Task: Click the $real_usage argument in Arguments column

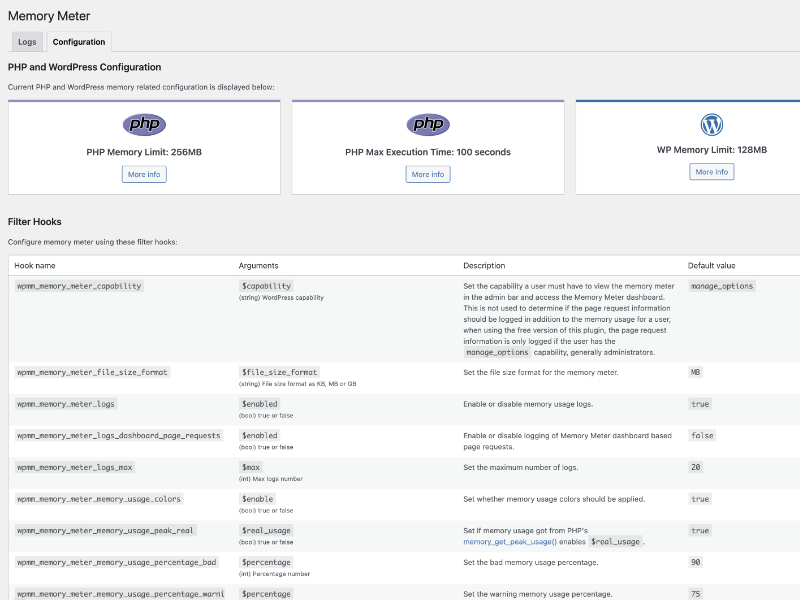Action: pyautogui.click(x=266, y=531)
